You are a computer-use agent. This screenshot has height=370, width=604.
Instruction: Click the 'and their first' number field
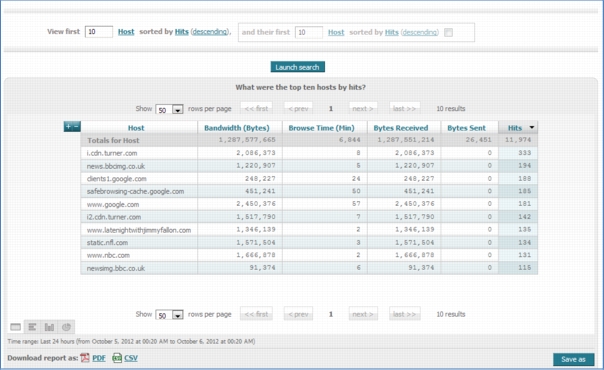pos(309,32)
